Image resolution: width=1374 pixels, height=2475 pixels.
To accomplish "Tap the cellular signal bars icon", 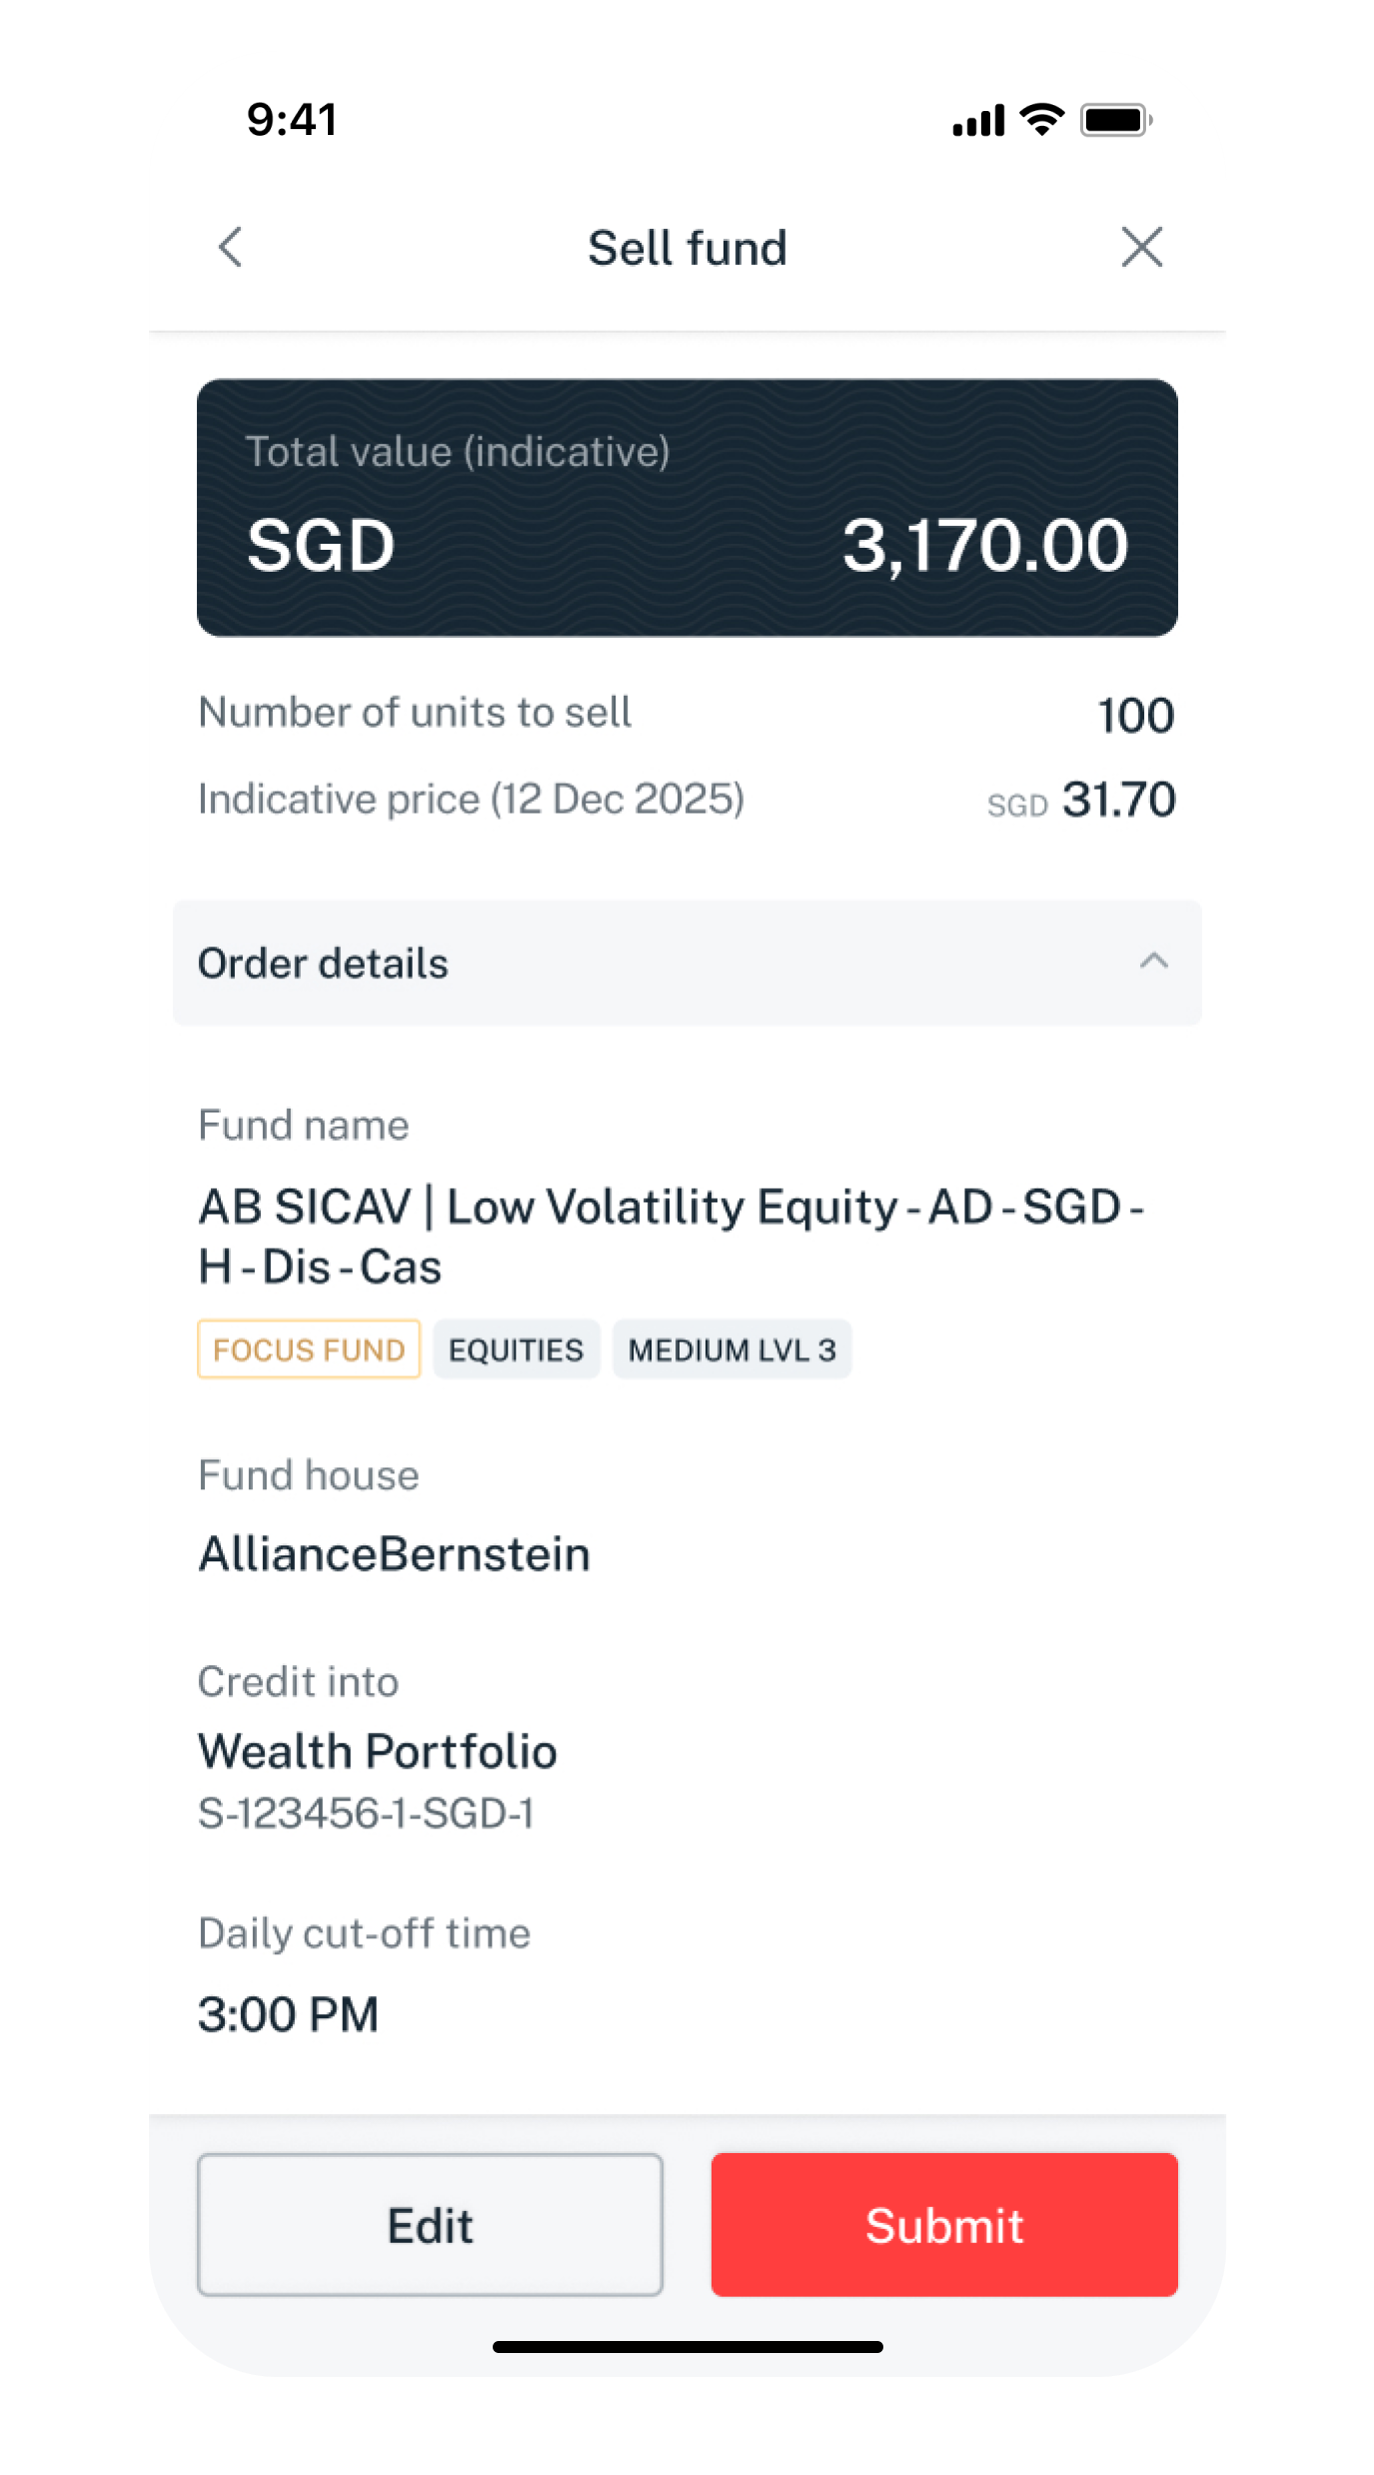I will click(x=978, y=121).
